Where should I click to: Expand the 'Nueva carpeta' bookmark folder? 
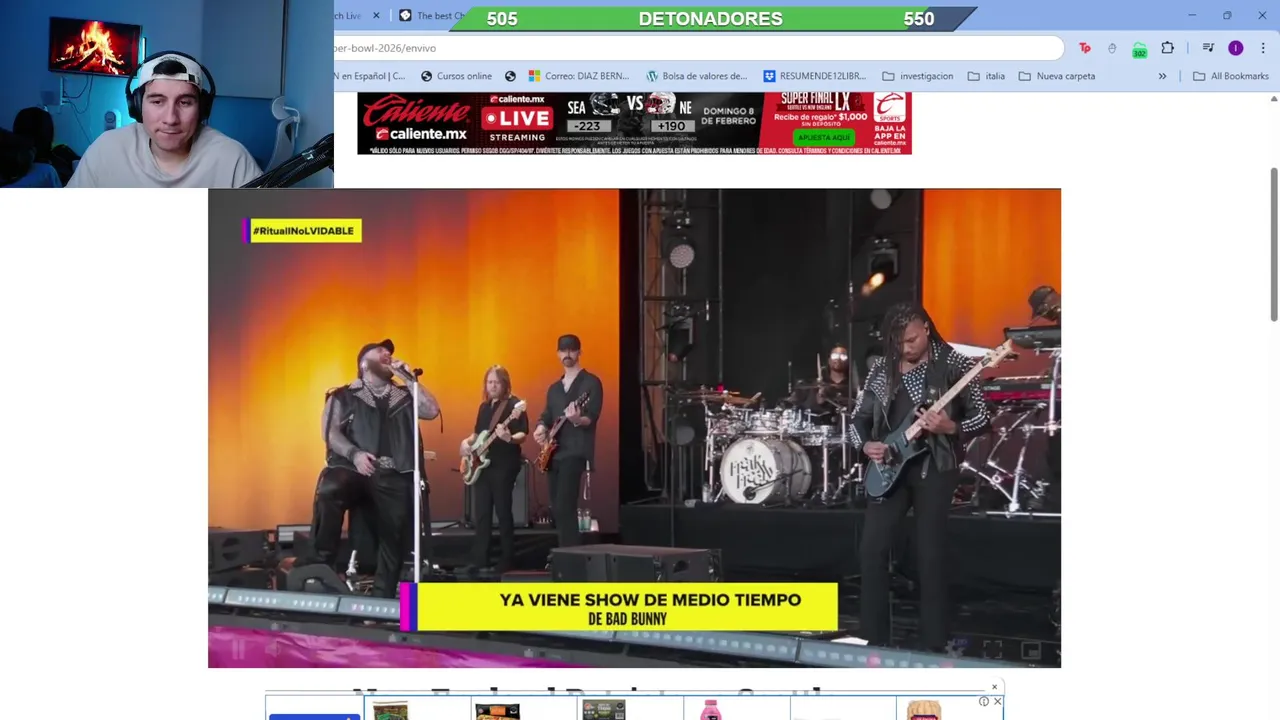point(1057,76)
